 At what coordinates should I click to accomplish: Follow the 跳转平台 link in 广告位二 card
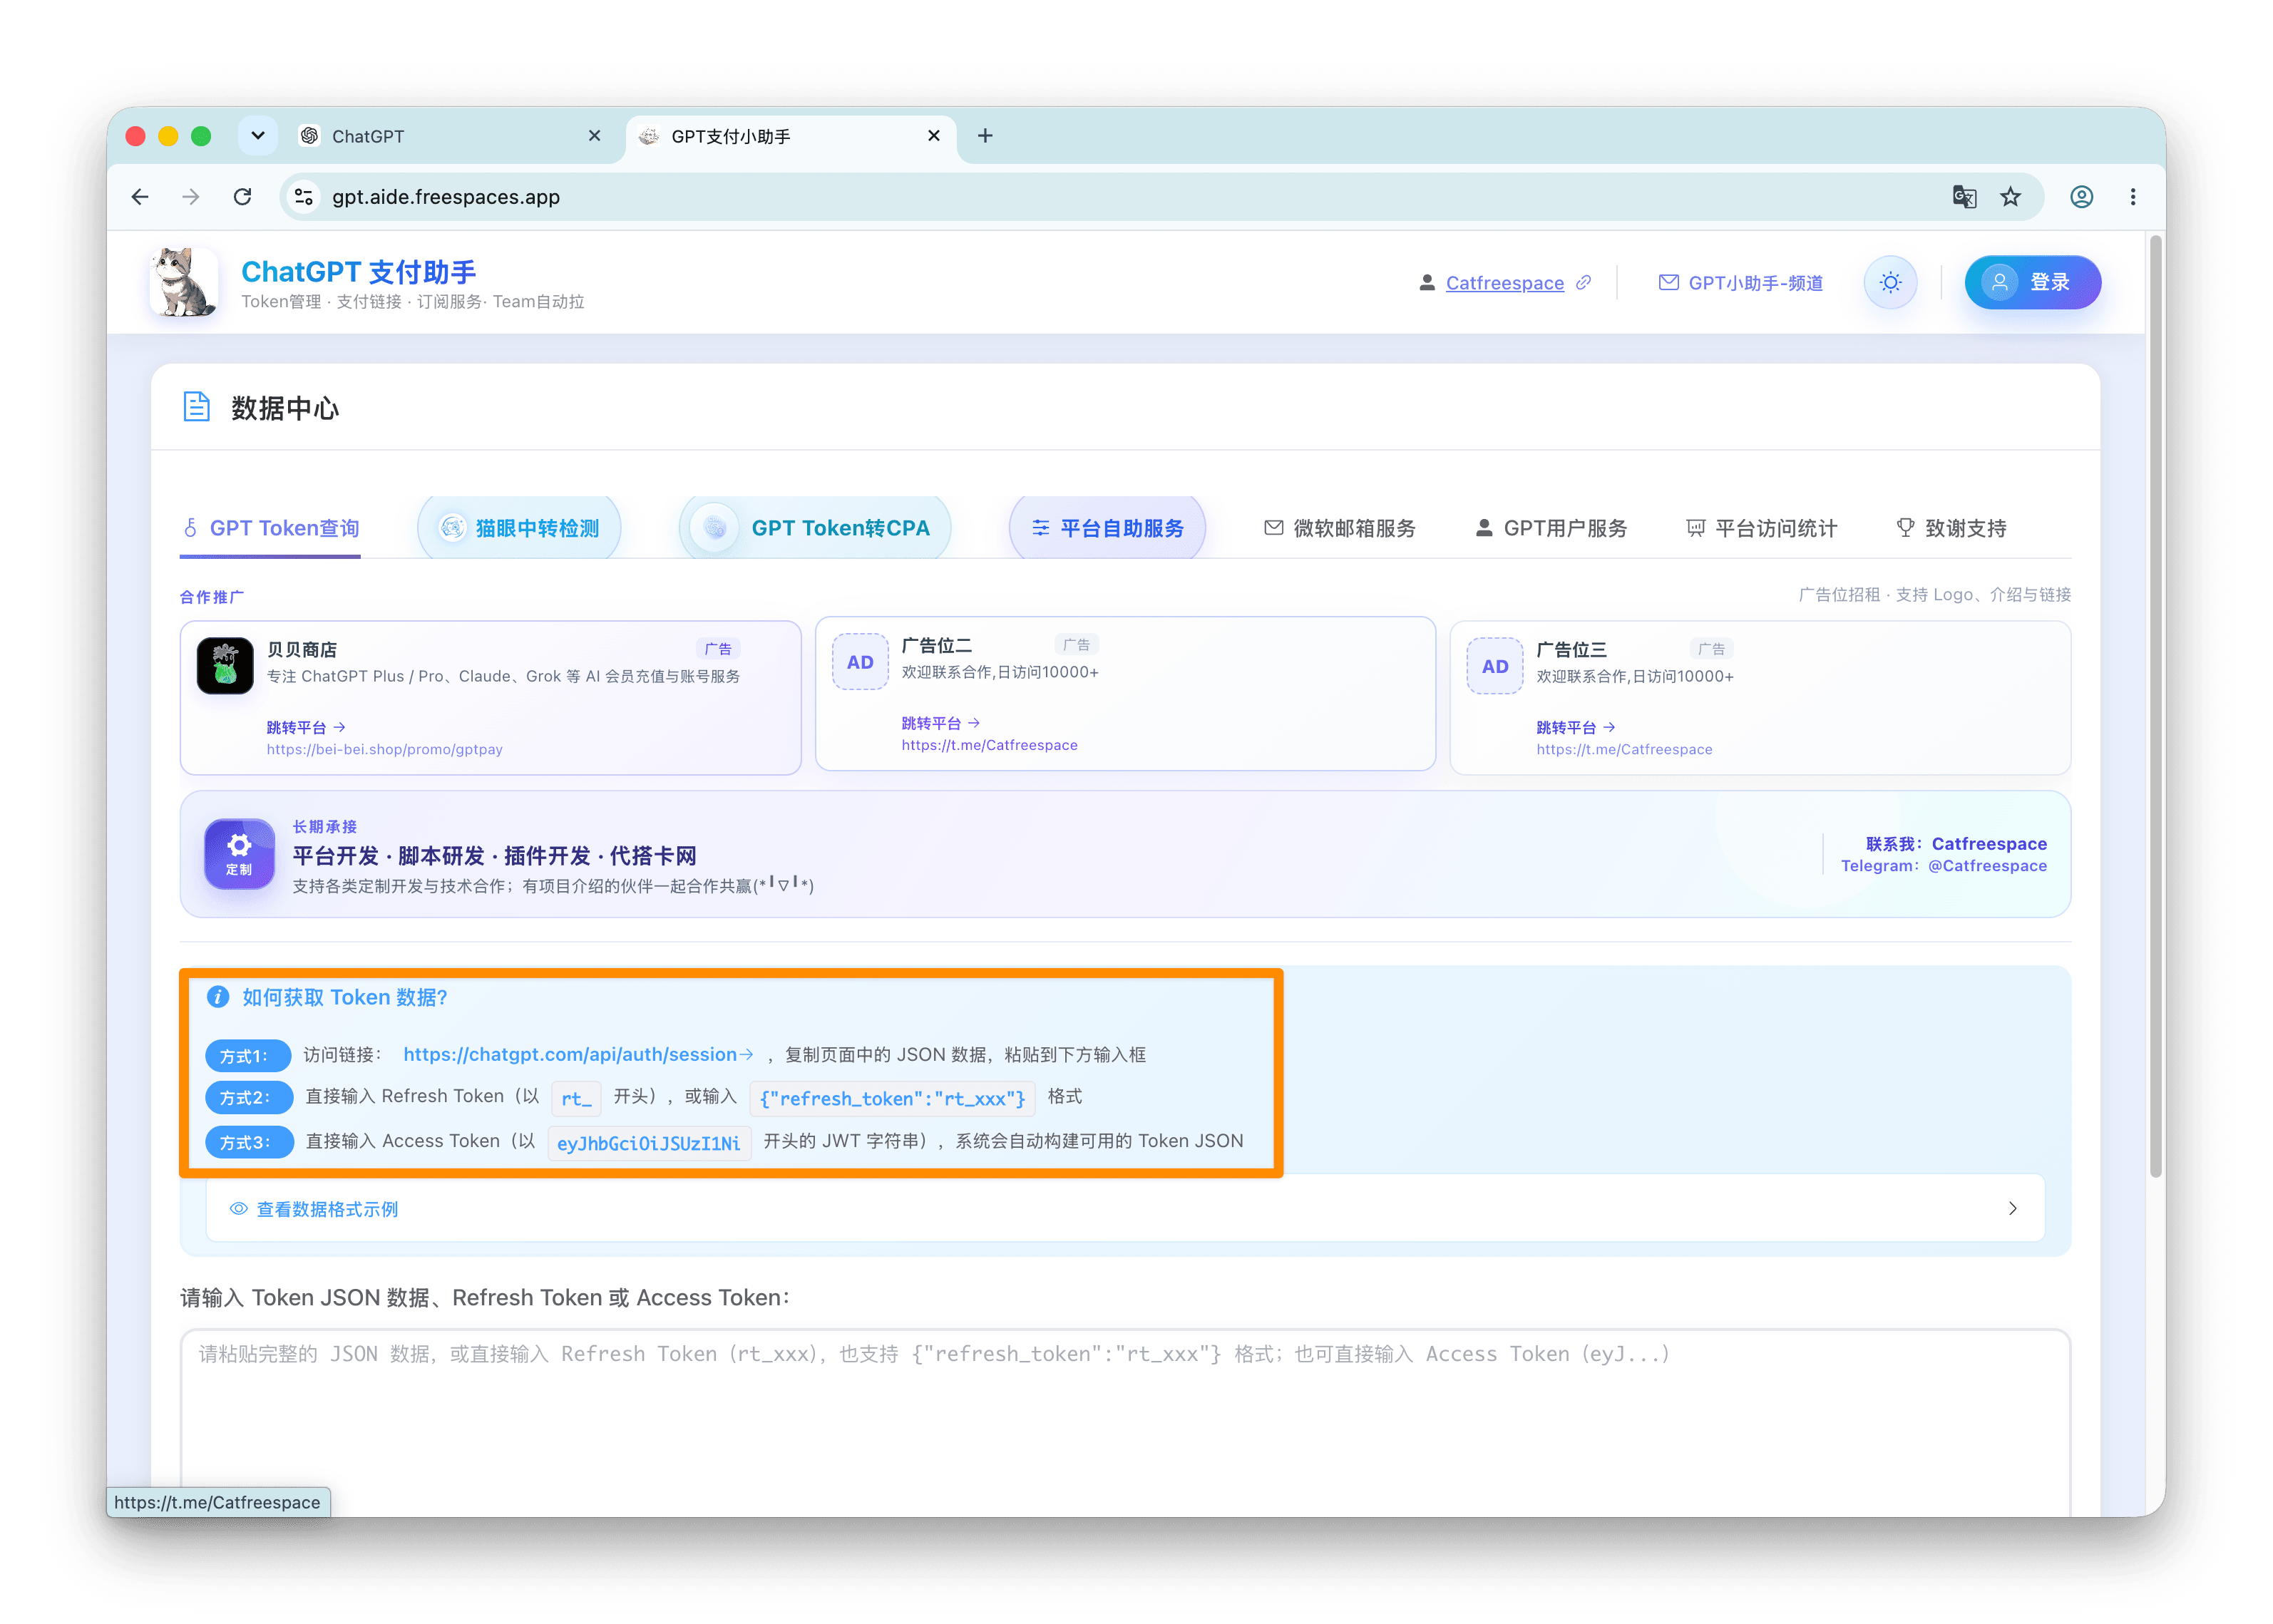tap(941, 723)
